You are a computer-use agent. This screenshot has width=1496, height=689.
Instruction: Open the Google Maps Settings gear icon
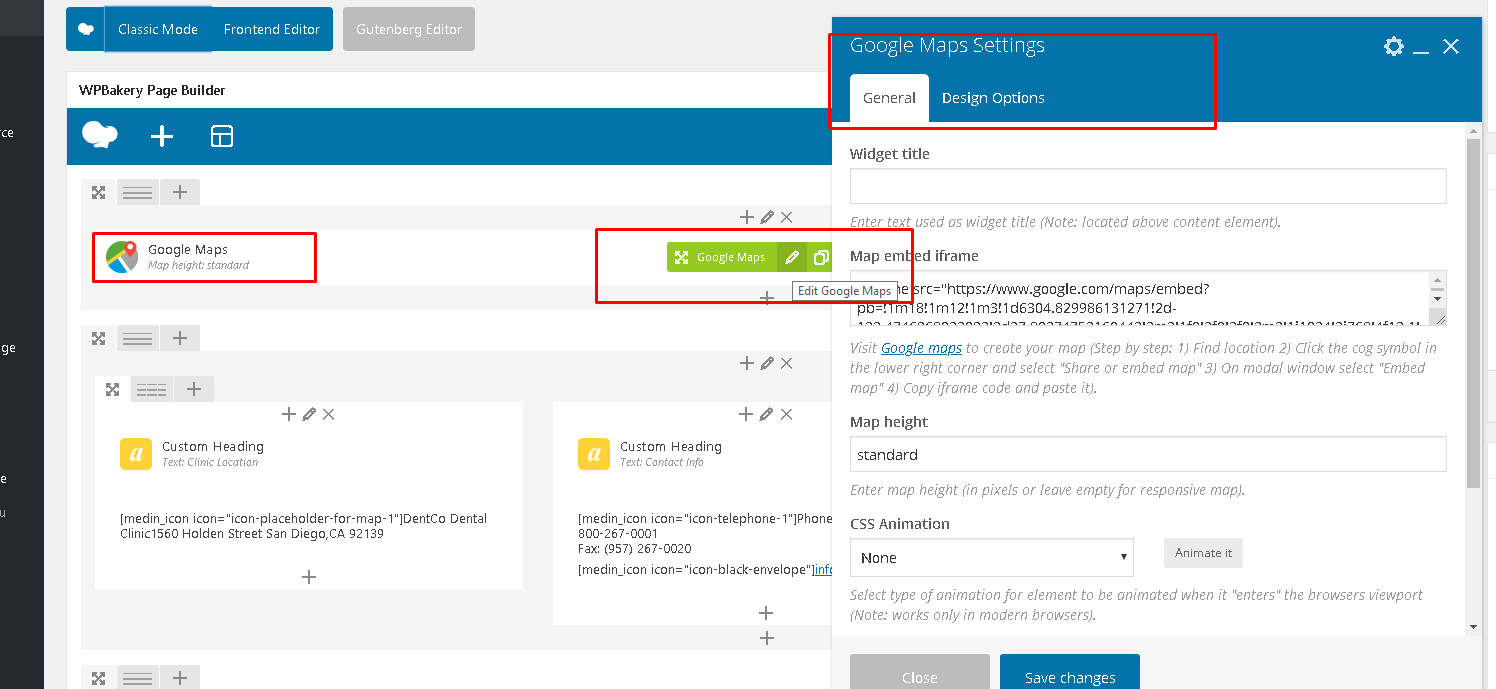coord(1393,46)
